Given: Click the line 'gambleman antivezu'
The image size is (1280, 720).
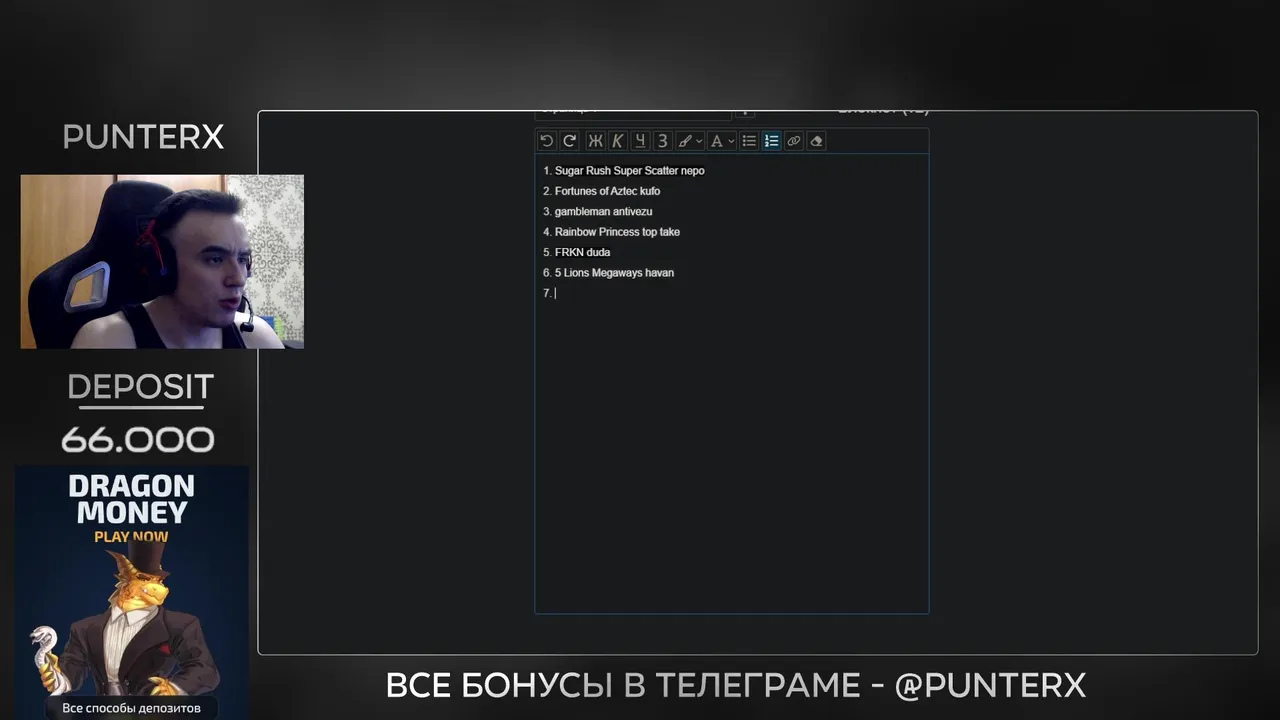Looking at the screenshot, I should tap(603, 212).
